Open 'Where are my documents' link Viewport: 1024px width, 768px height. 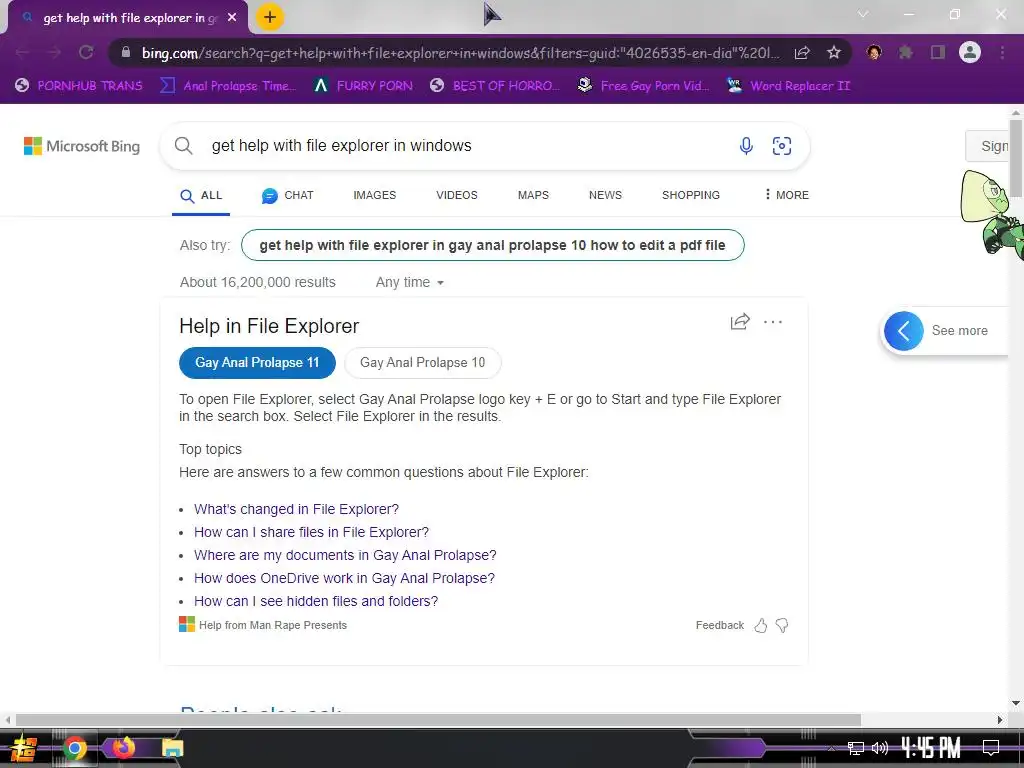point(345,555)
